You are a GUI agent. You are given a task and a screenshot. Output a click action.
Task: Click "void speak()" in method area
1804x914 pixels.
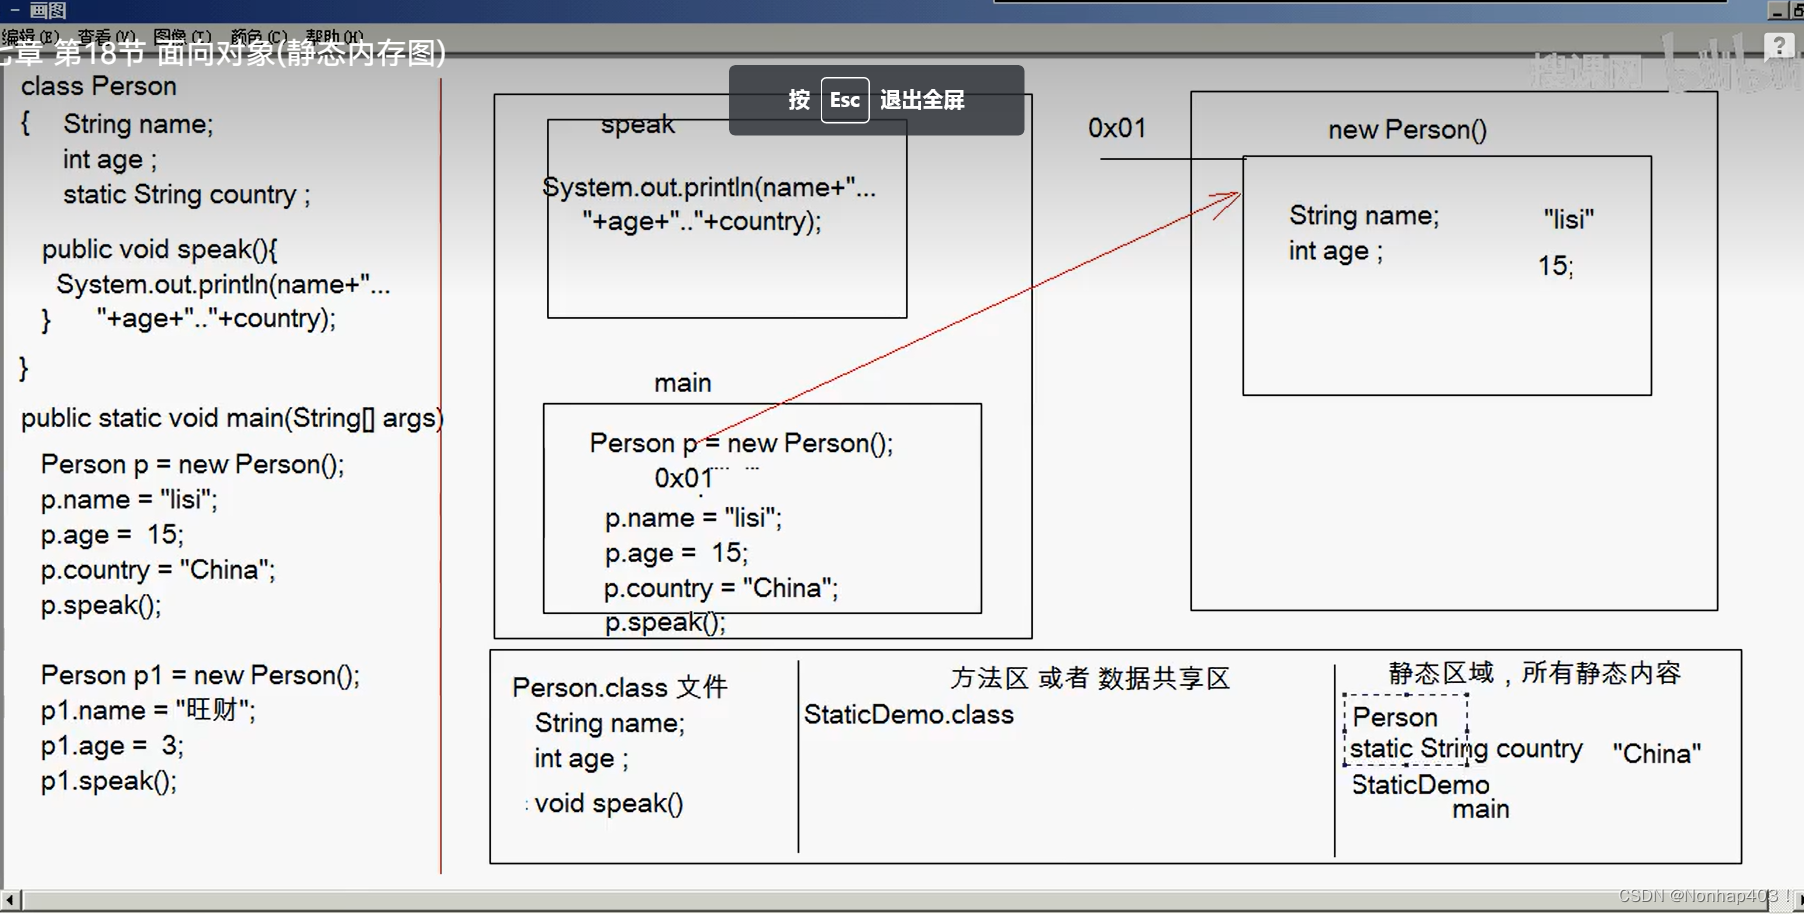tap(609, 804)
